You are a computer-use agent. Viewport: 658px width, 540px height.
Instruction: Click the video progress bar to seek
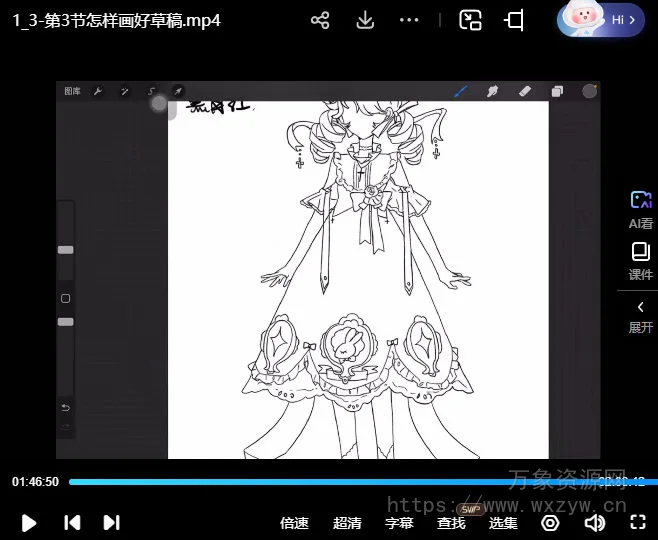coord(330,482)
